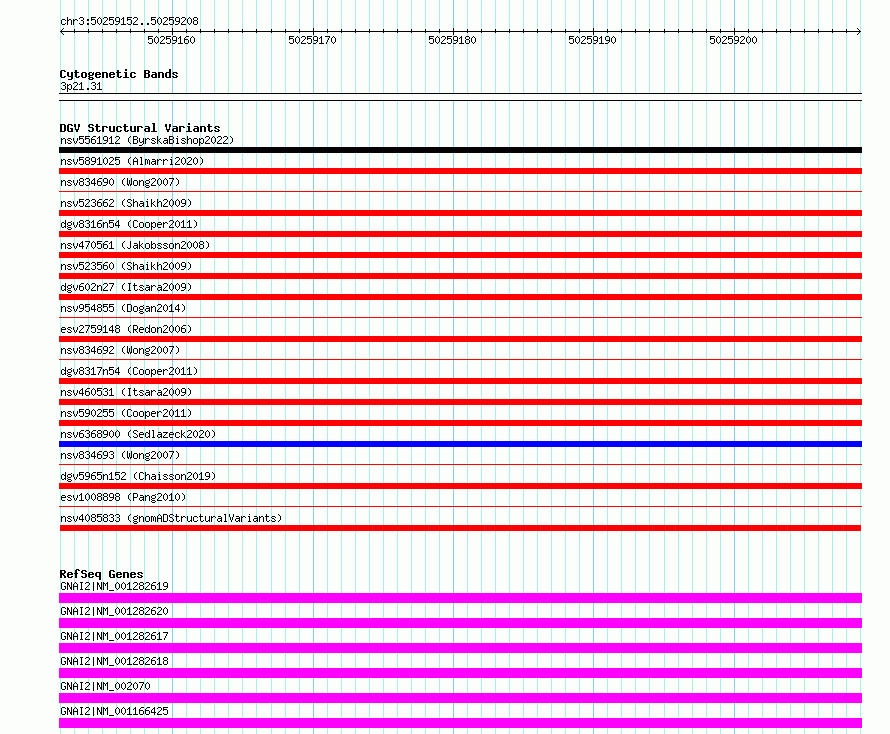Click ruler position 50259180

click(452, 40)
